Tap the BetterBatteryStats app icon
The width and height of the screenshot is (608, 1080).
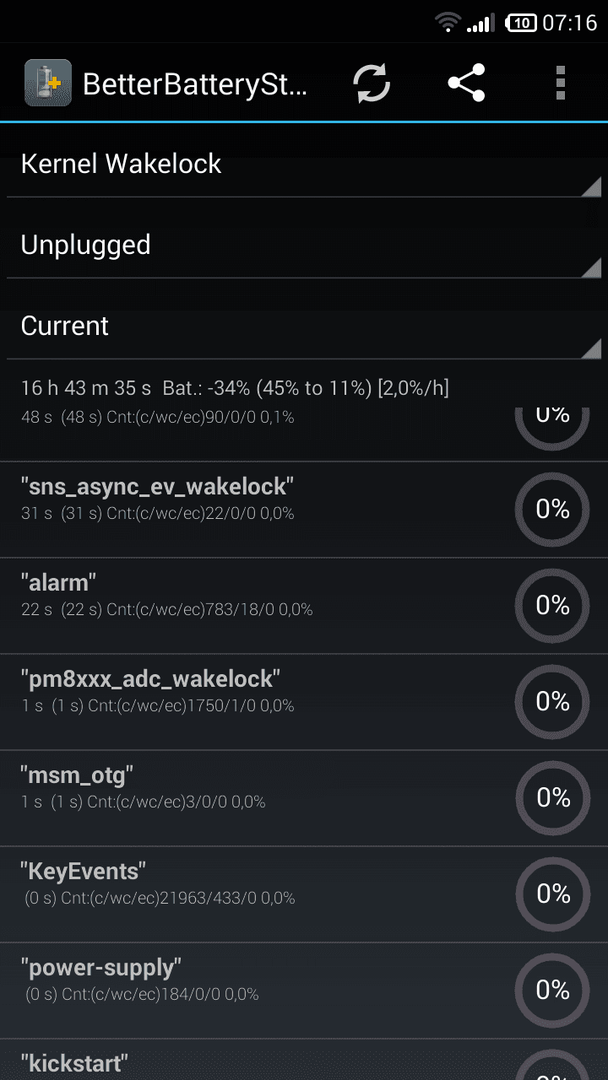pyautogui.click(x=48, y=83)
